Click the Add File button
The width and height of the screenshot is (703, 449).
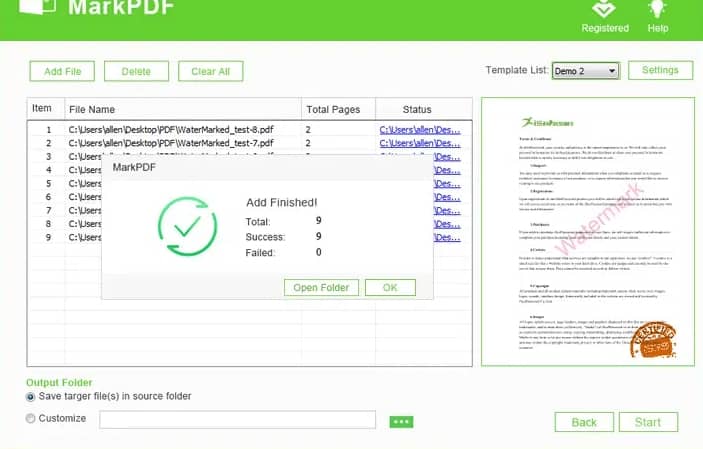(x=62, y=71)
